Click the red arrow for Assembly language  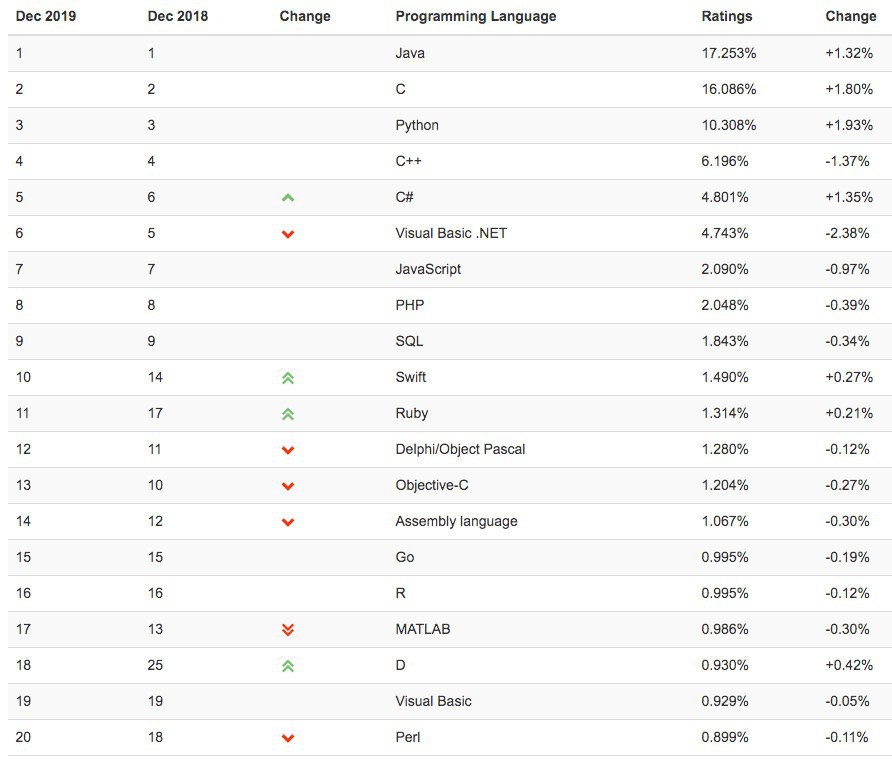point(288,522)
